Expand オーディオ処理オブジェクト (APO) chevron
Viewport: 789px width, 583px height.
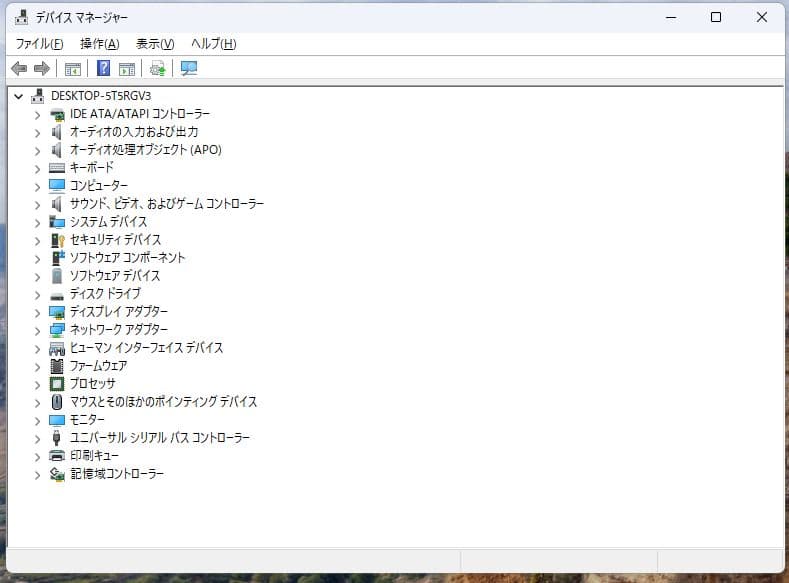[37, 150]
